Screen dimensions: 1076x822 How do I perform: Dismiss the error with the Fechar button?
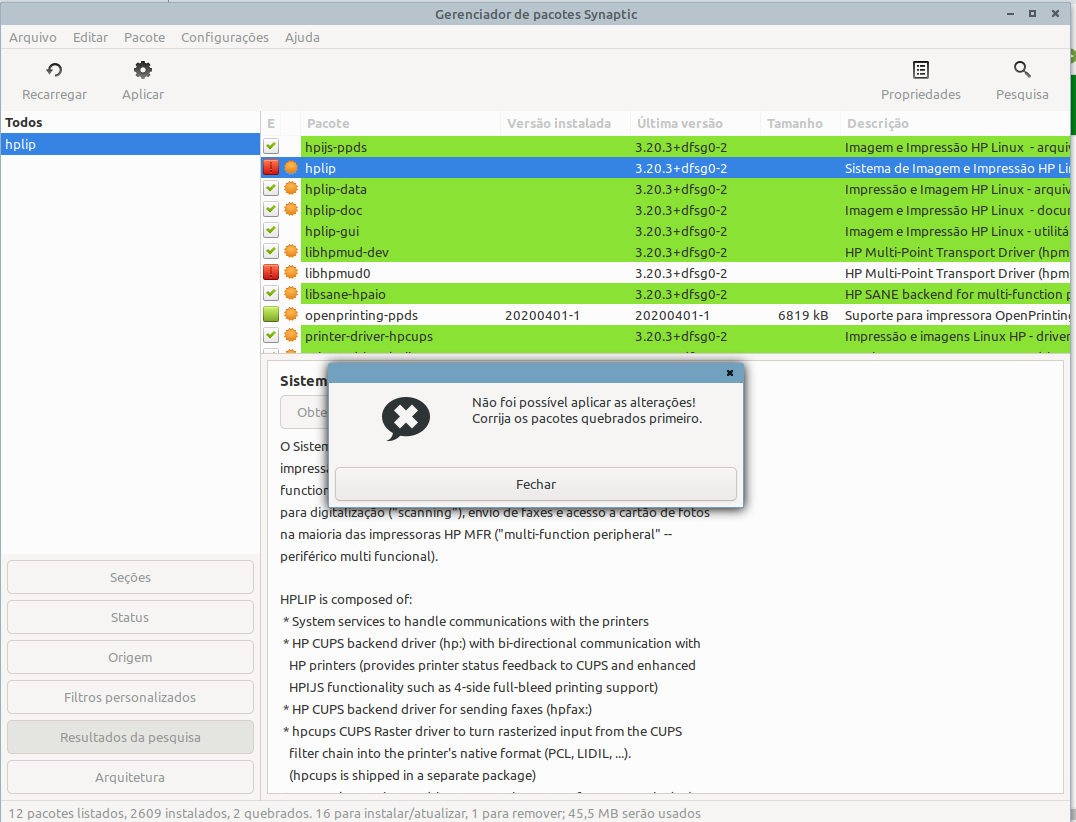click(536, 484)
